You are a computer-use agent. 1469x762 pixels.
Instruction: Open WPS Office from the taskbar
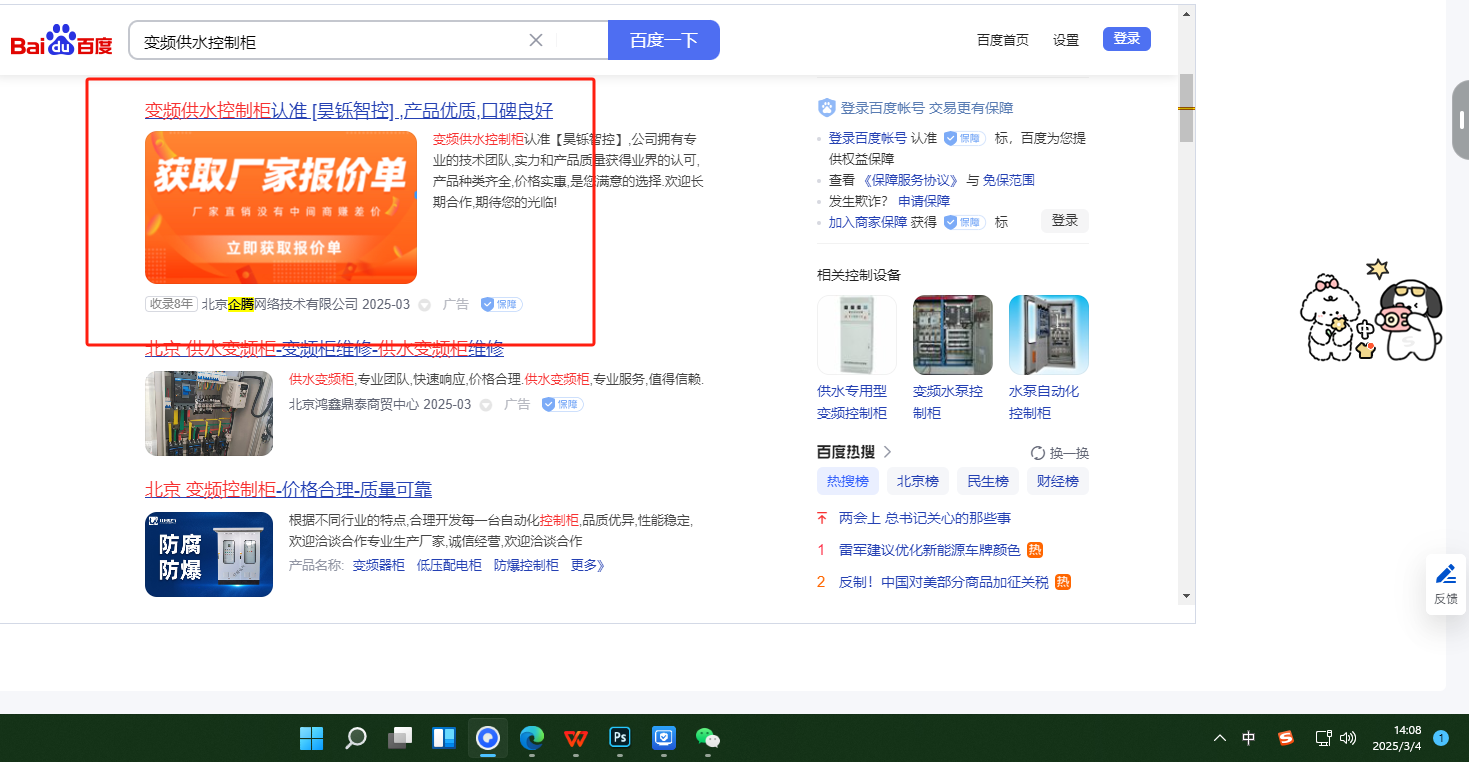pyautogui.click(x=576, y=739)
